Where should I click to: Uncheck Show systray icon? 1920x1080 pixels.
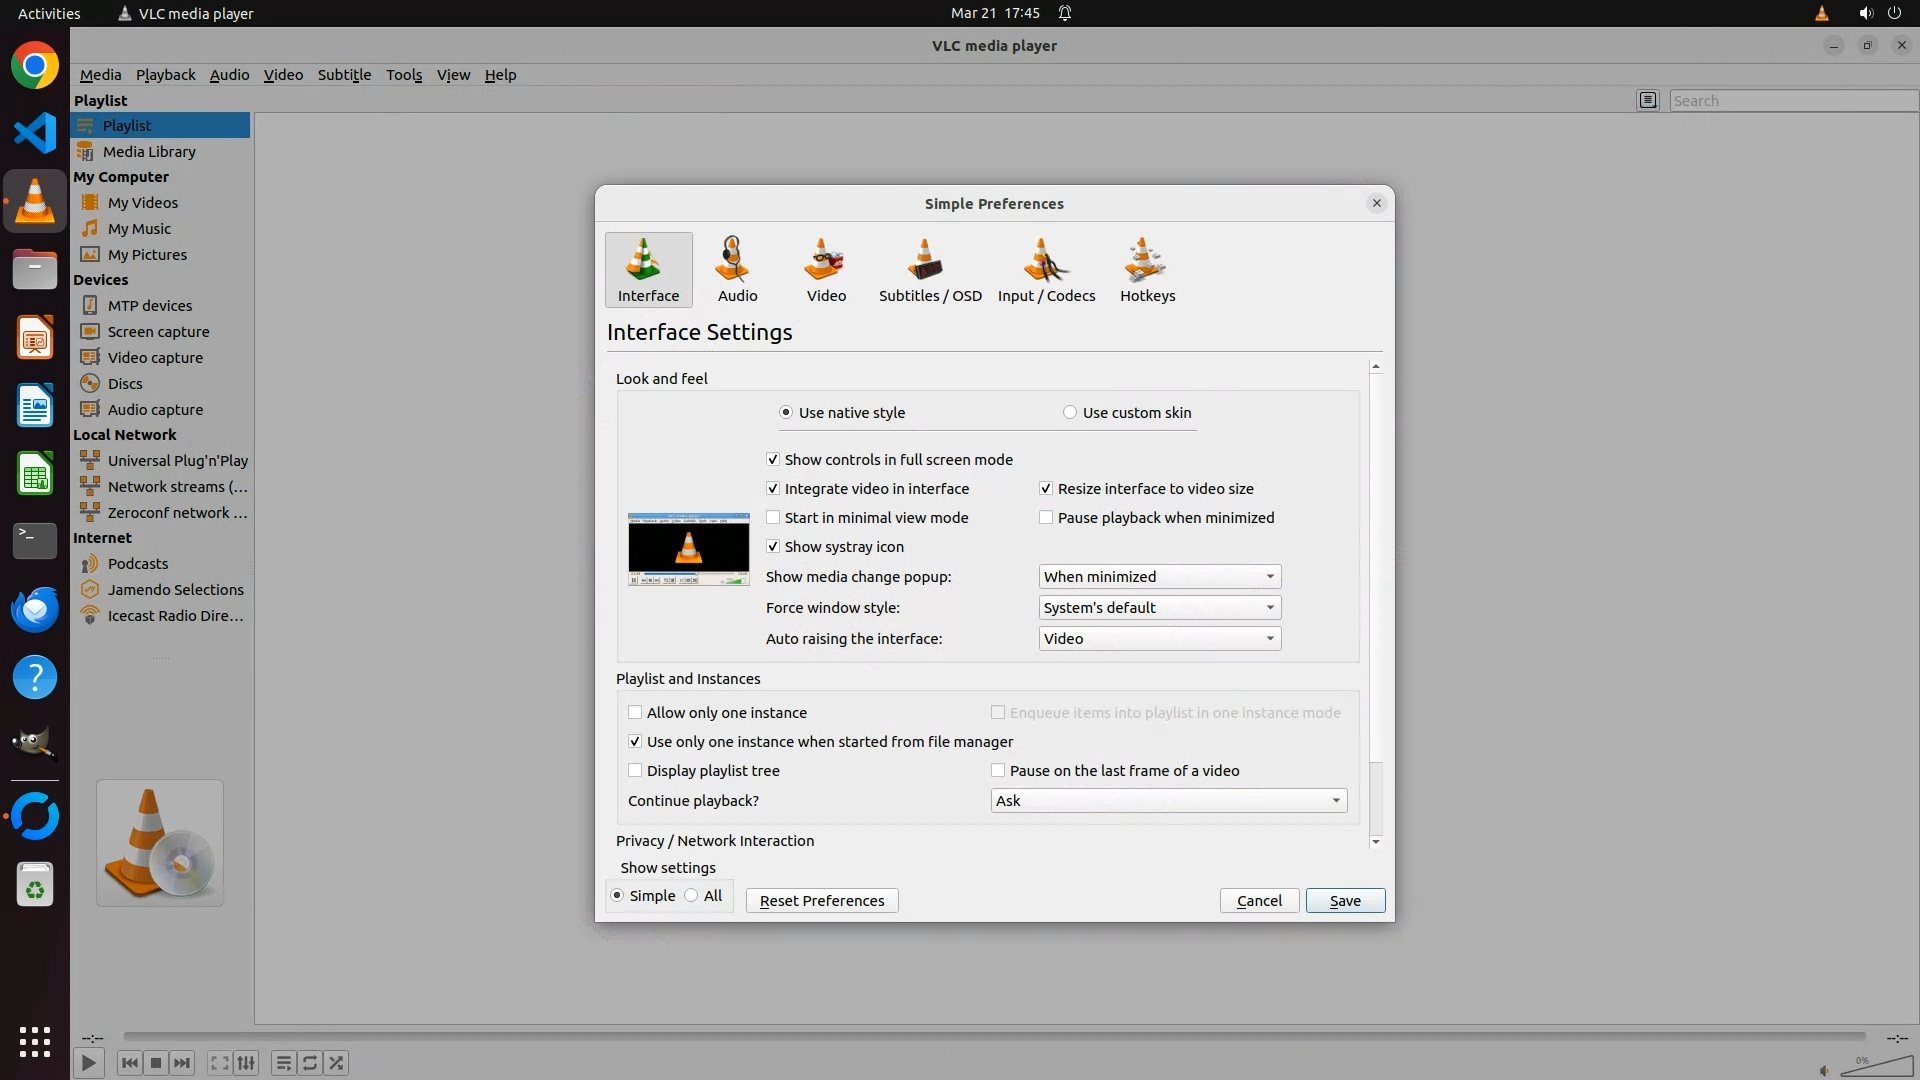pos(773,547)
